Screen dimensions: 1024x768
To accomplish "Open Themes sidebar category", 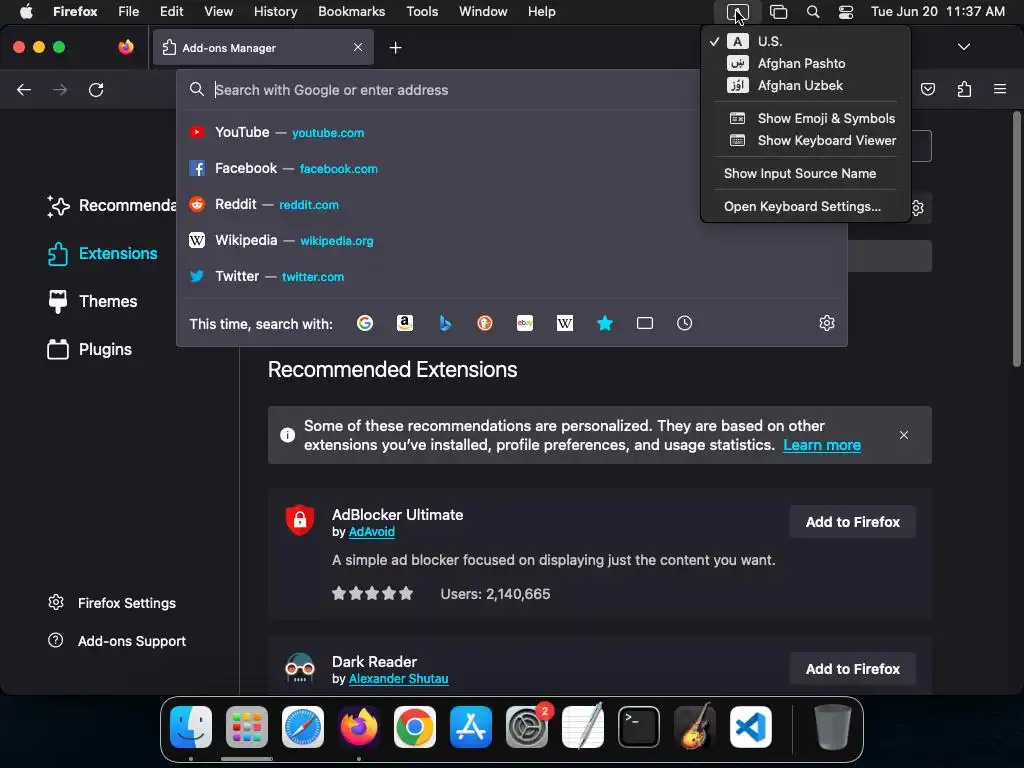I will click(x=93, y=301).
